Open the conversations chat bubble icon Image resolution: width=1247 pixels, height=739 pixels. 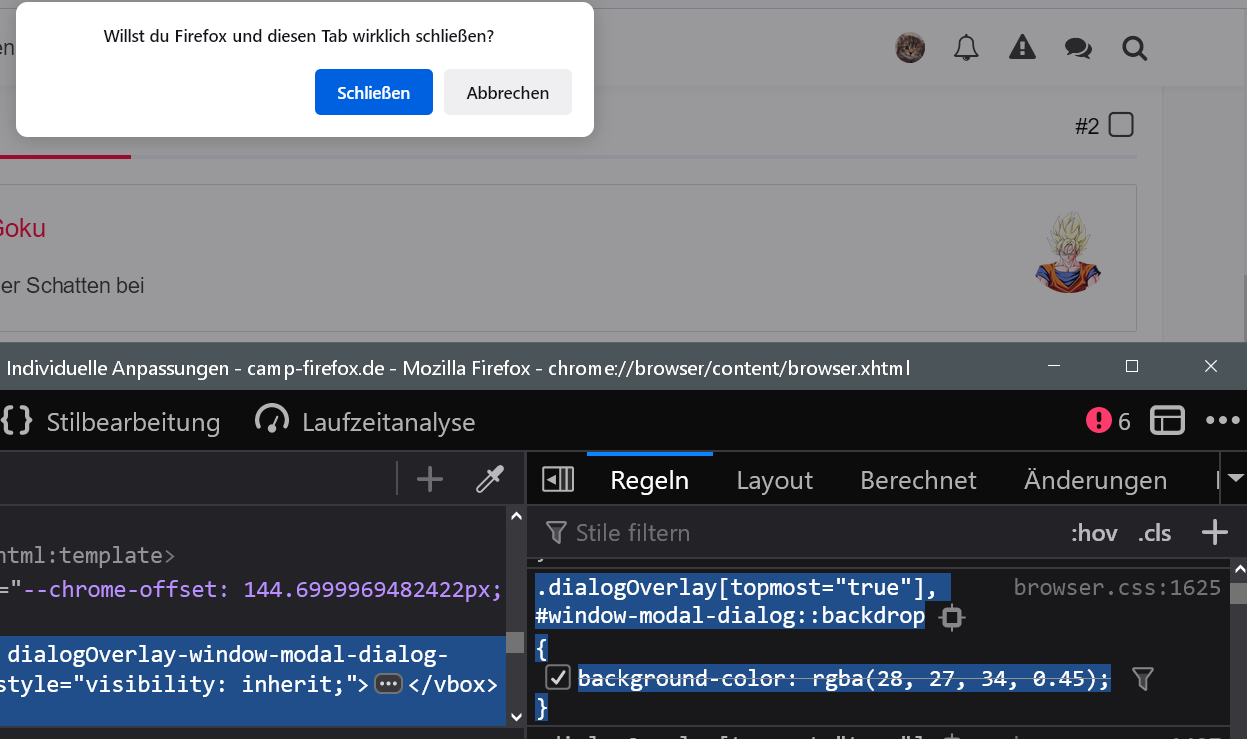(x=1078, y=47)
